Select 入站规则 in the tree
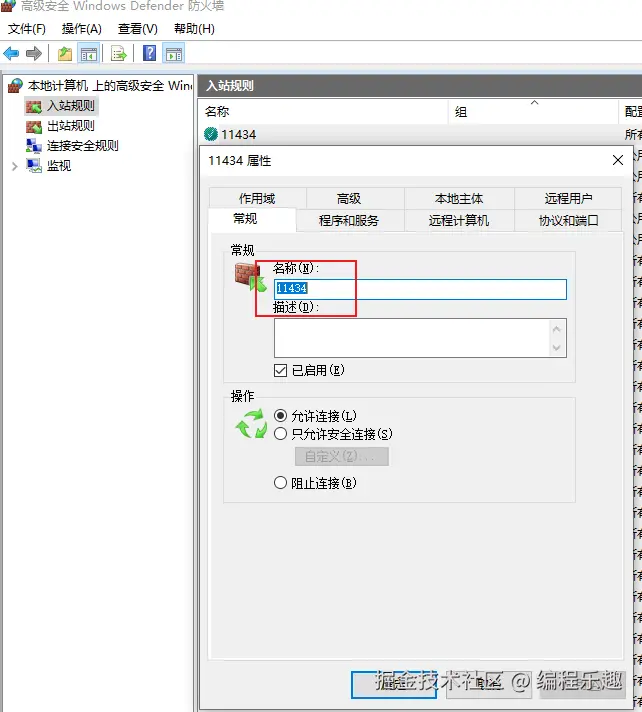The height and width of the screenshot is (712, 642). [70, 106]
